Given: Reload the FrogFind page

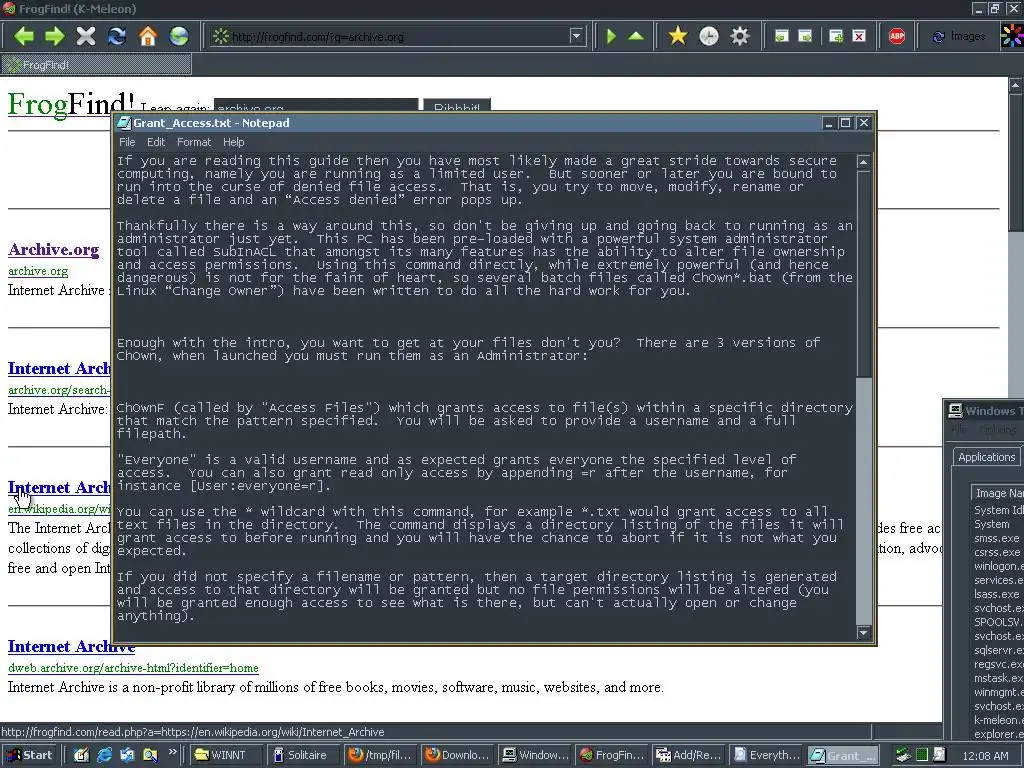Looking at the screenshot, I should (117, 36).
